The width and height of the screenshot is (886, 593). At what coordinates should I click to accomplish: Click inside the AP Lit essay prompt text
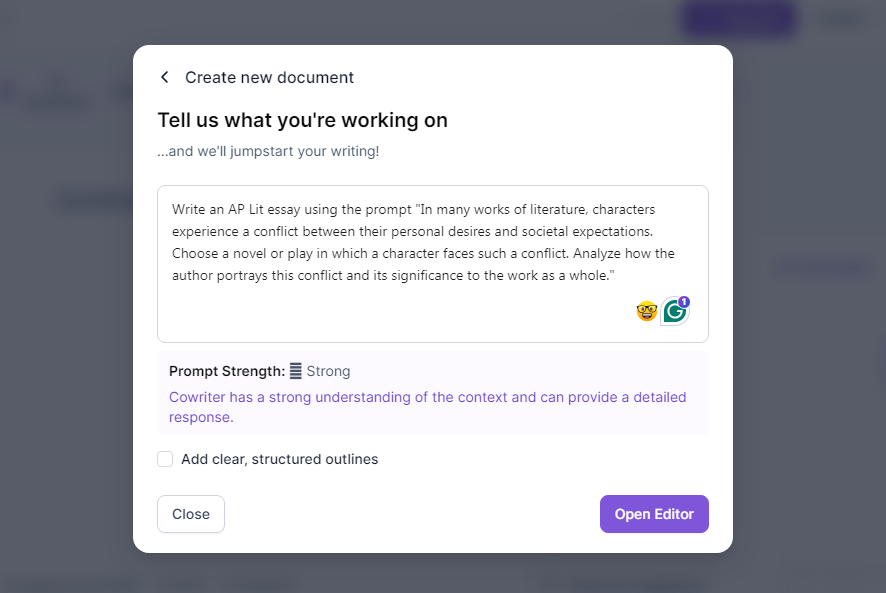(x=423, y=243)
